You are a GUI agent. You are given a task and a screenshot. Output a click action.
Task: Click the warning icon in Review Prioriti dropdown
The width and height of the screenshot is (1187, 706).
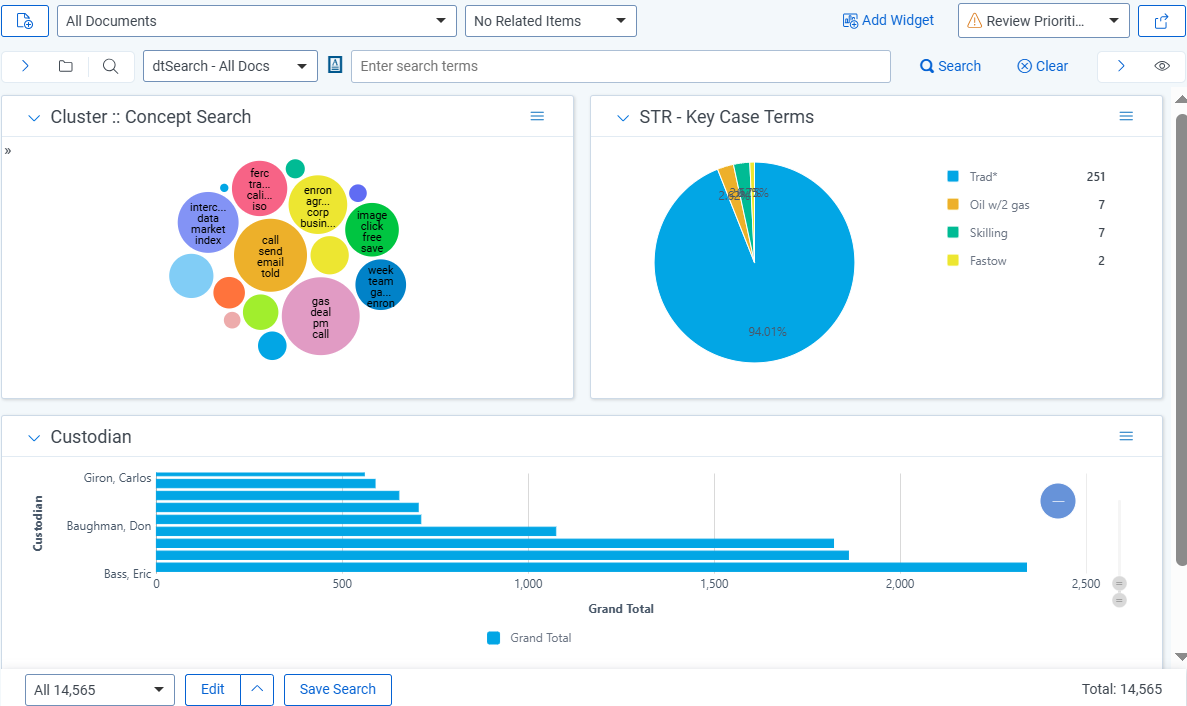975,21
